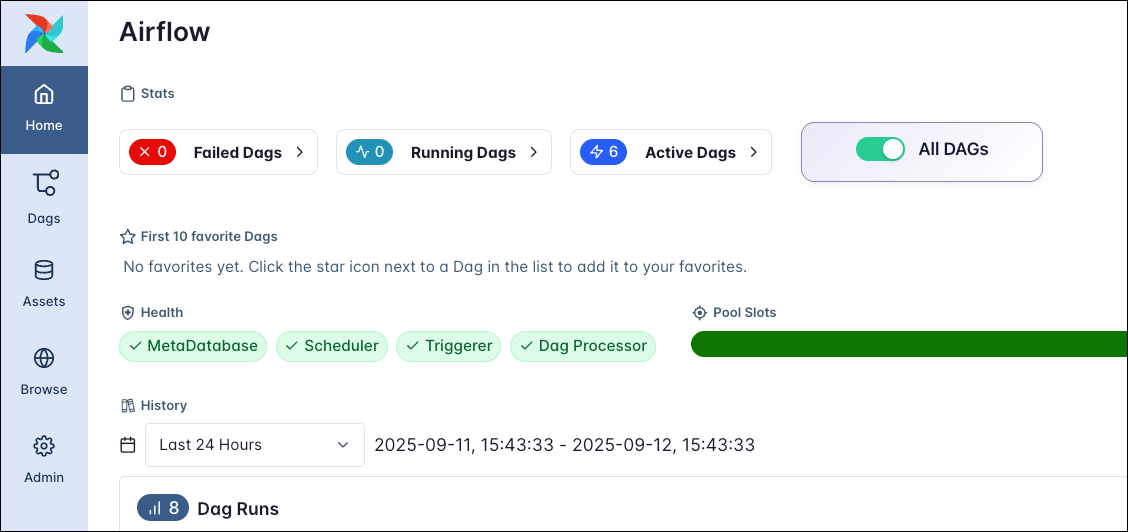1128x532 pixels.
Task: Click the Active Dags stat button
Action: (670, 153)
